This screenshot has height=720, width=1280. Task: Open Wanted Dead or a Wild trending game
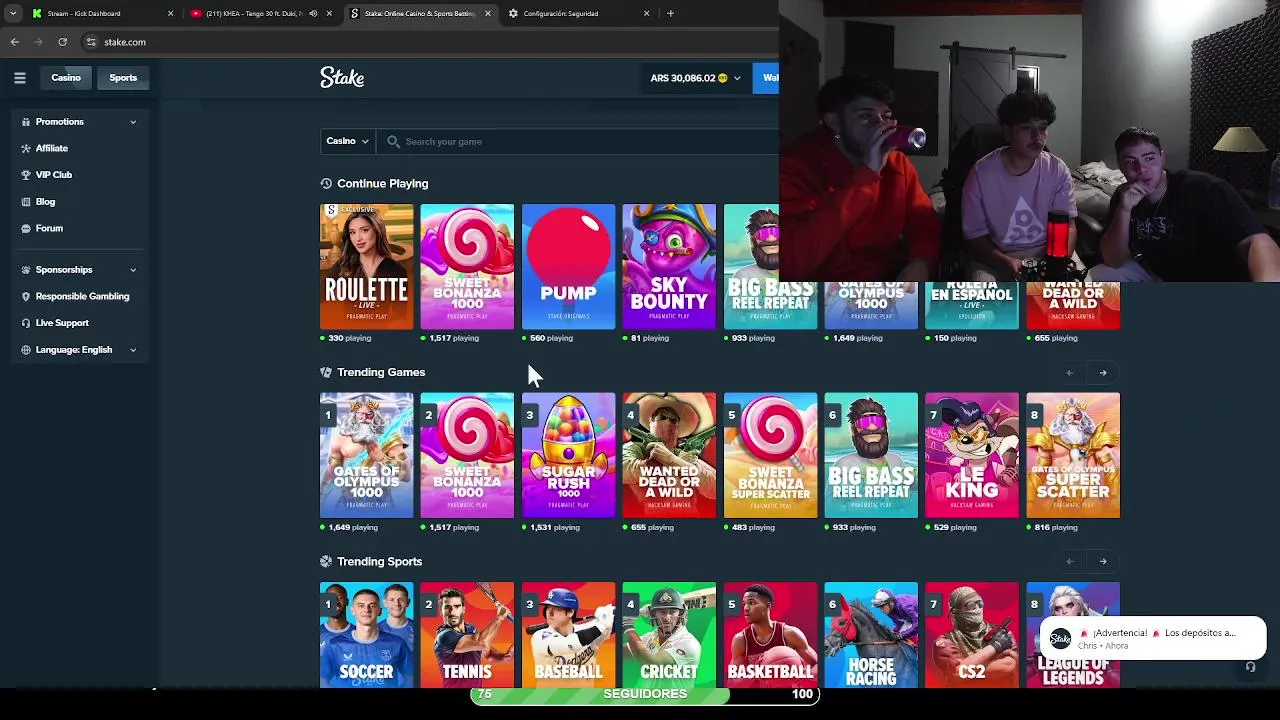(x=669, y=456)
